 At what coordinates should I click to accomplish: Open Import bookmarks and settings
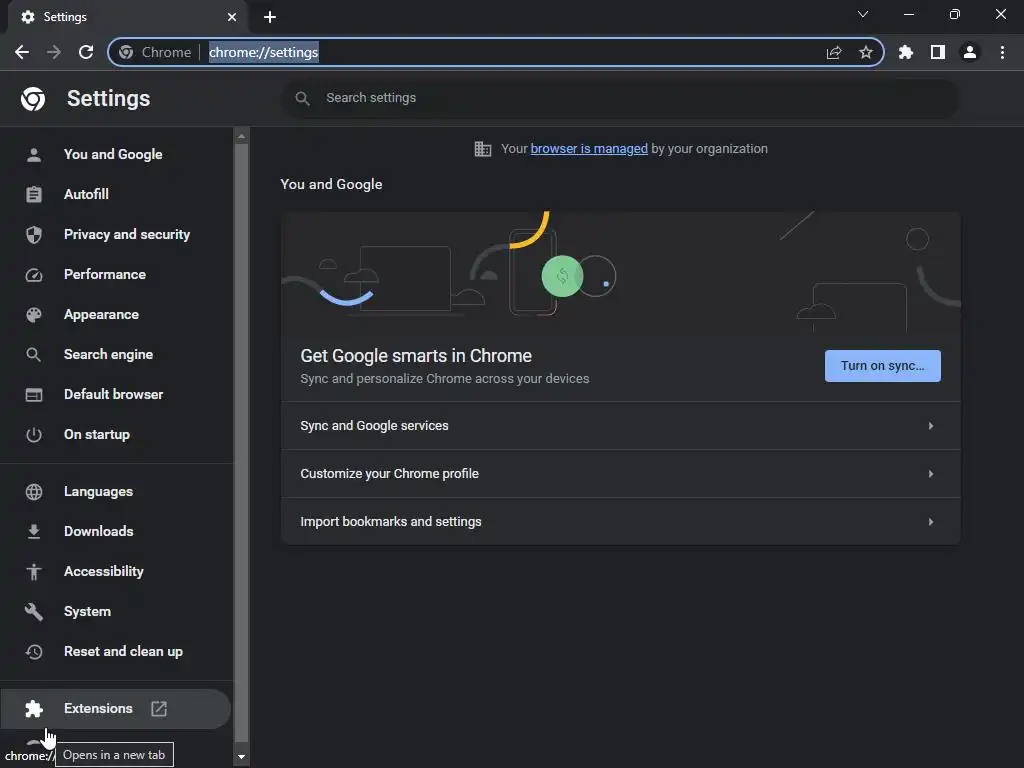click(x=620, y=521)
